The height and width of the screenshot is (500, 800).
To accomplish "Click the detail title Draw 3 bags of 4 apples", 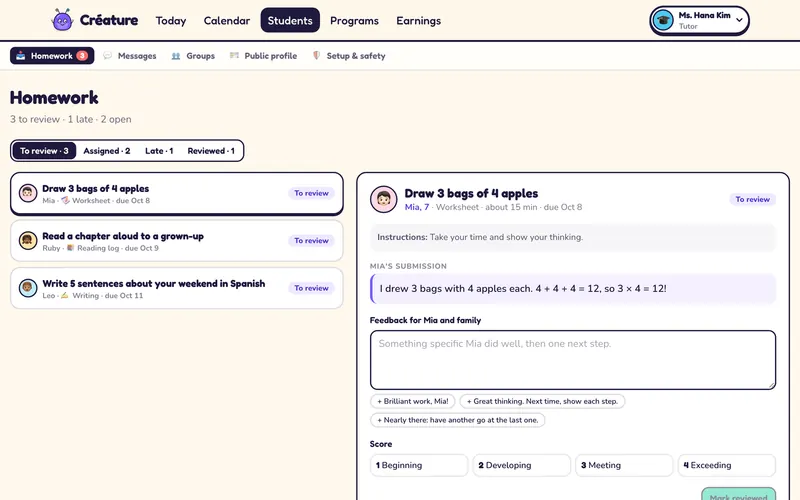I will 471,193.
